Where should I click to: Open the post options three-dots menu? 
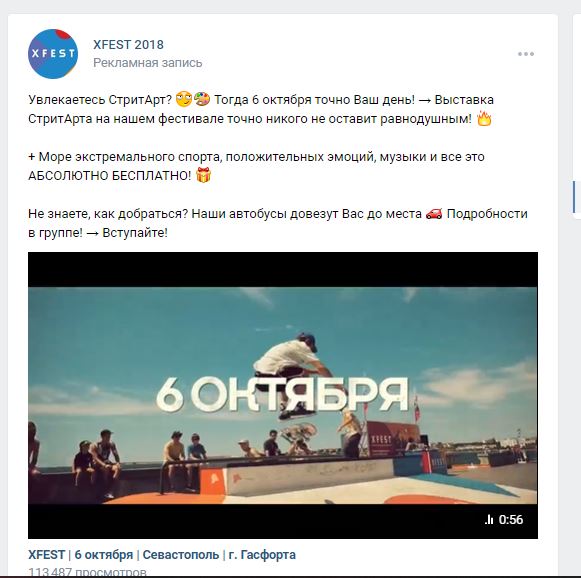click(526, 54)
